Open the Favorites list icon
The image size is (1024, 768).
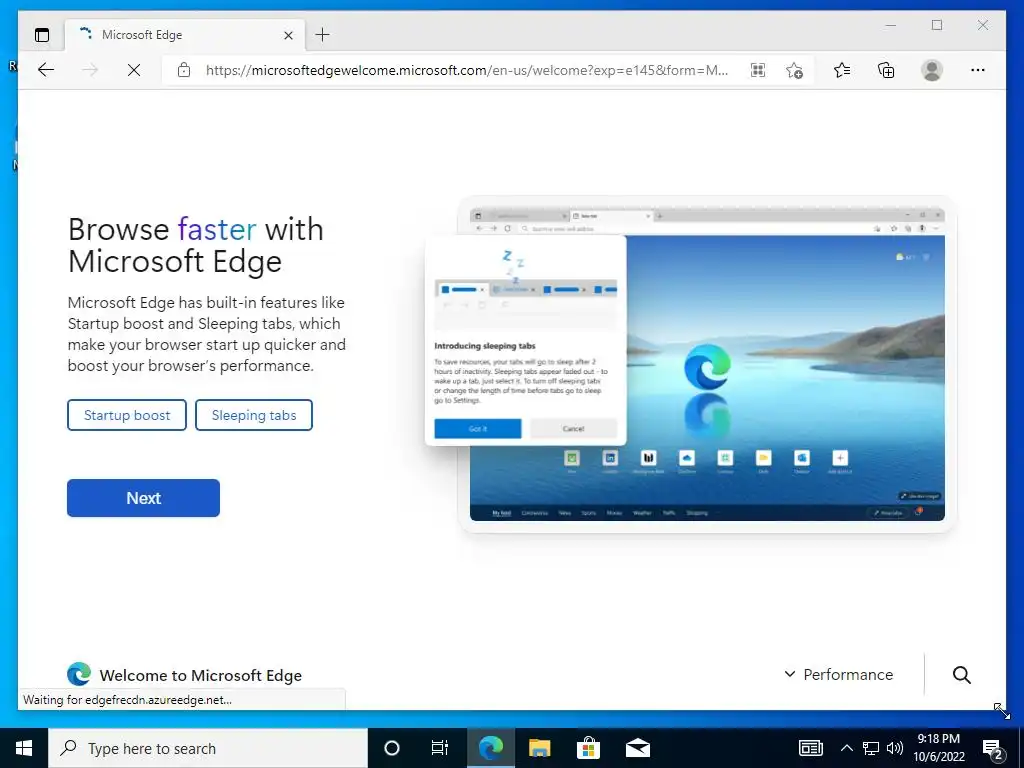[842, 70]
